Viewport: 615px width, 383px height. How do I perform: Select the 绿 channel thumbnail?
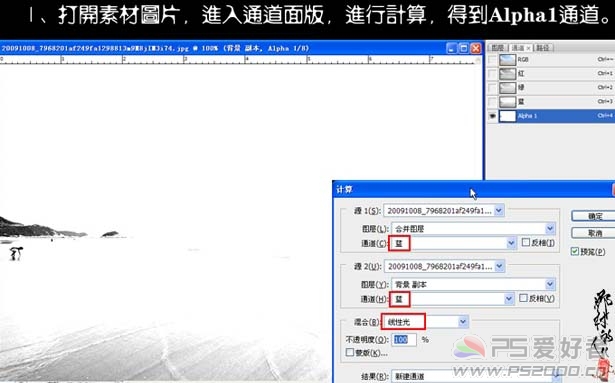507,88
